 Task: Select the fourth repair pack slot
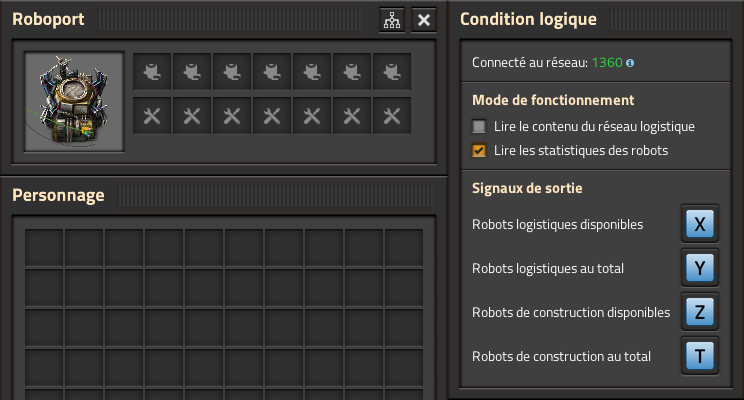coord(272,116)
